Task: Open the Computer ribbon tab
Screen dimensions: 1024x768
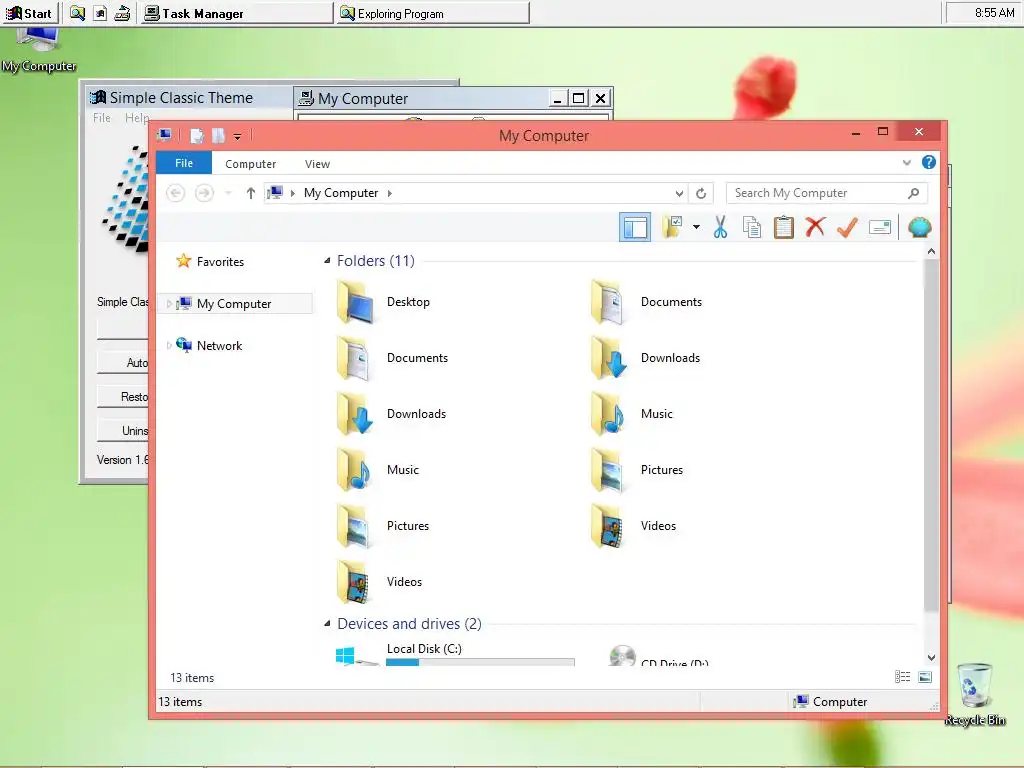Action: [x=250, y=164]
